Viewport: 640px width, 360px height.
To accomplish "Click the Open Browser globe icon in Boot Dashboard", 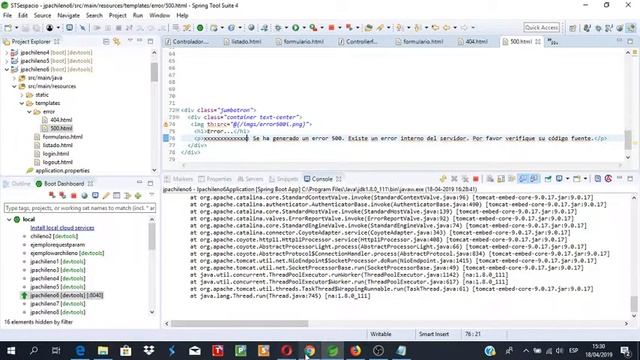I will (x=84, y=196).
